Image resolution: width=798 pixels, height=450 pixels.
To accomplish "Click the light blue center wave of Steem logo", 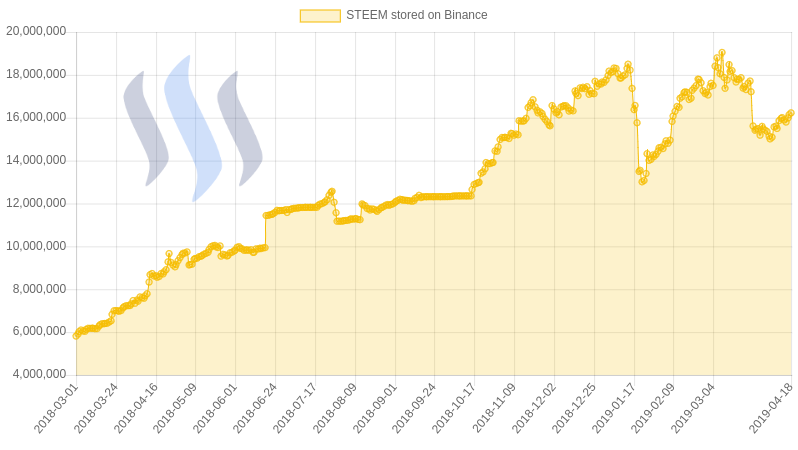I will coord(192,128).
